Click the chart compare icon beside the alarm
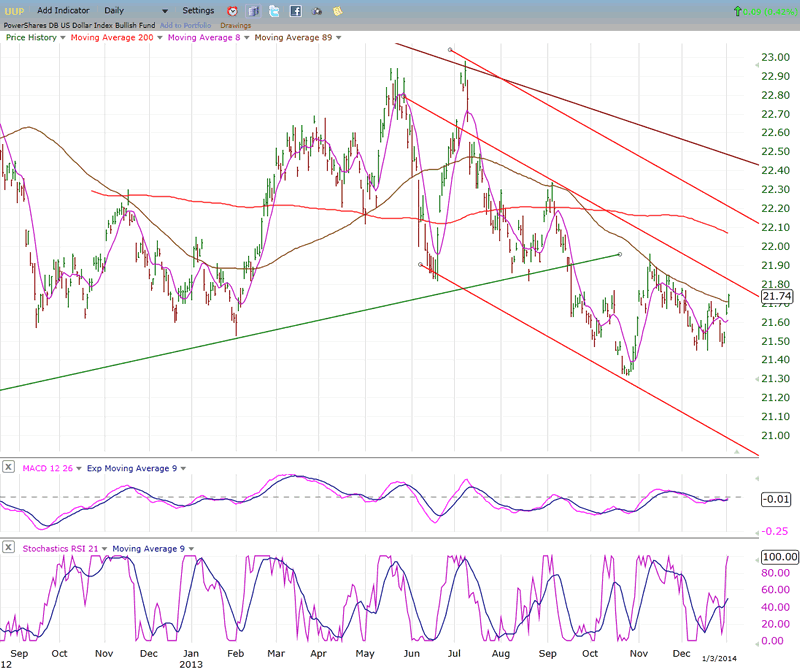Viewport: 800px width, 669px height. tap(253, 11)
